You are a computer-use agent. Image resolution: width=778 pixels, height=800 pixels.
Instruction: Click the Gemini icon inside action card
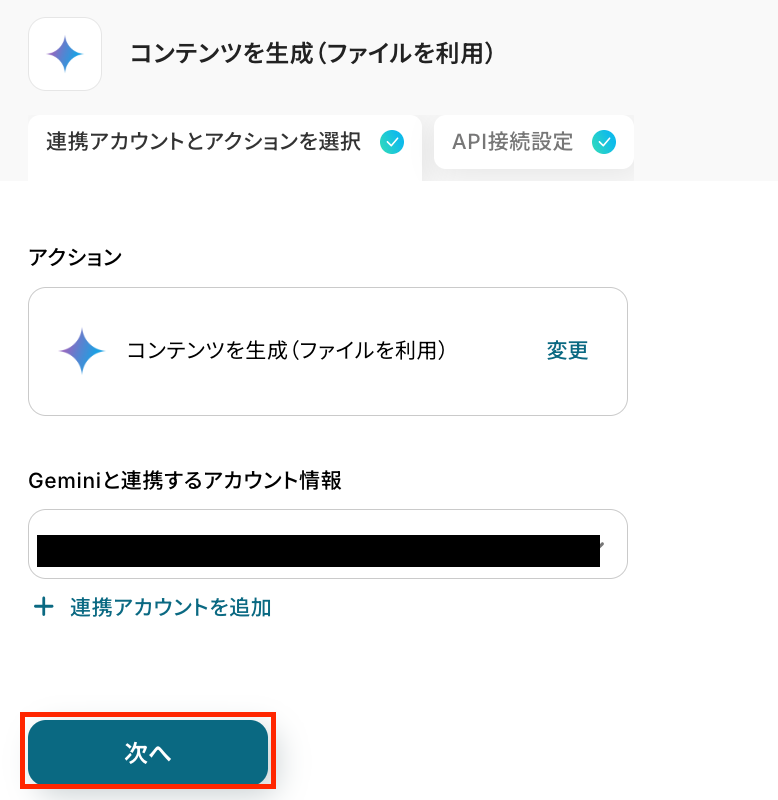click(x=82, y=351)
